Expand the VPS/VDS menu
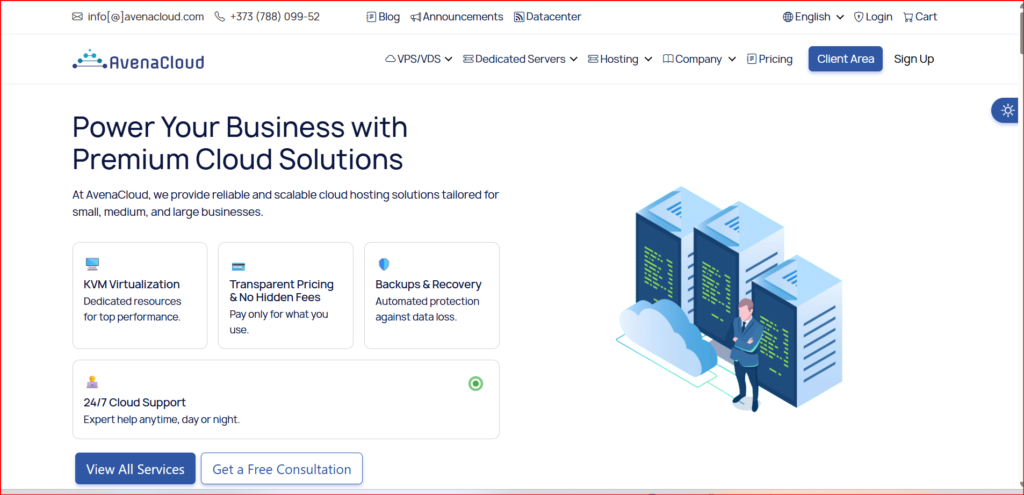Viewport: 1024px width, 495px height. [418, 59]
